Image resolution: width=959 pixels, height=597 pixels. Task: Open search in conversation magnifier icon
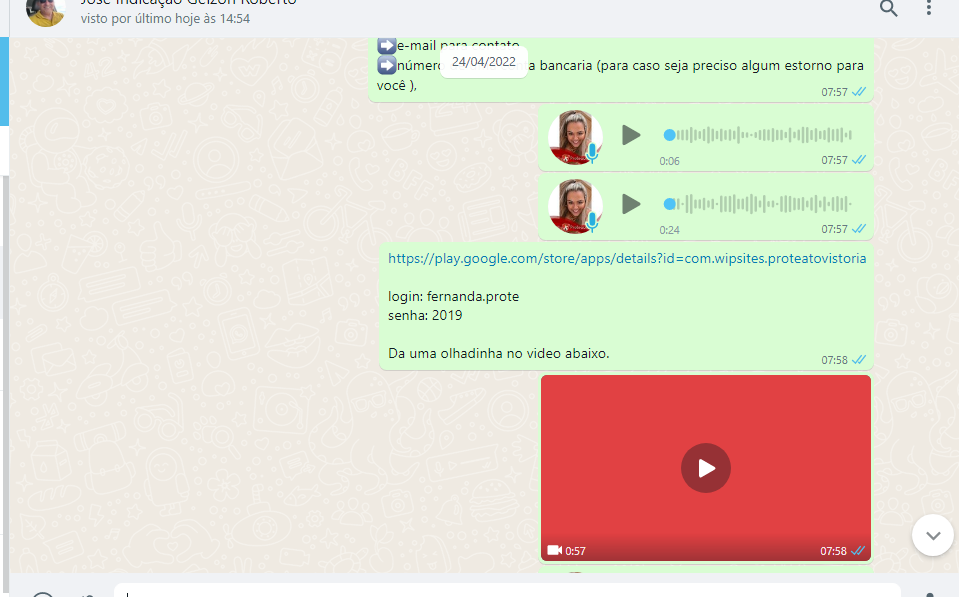pyautogui.click(x=888, y=9)
